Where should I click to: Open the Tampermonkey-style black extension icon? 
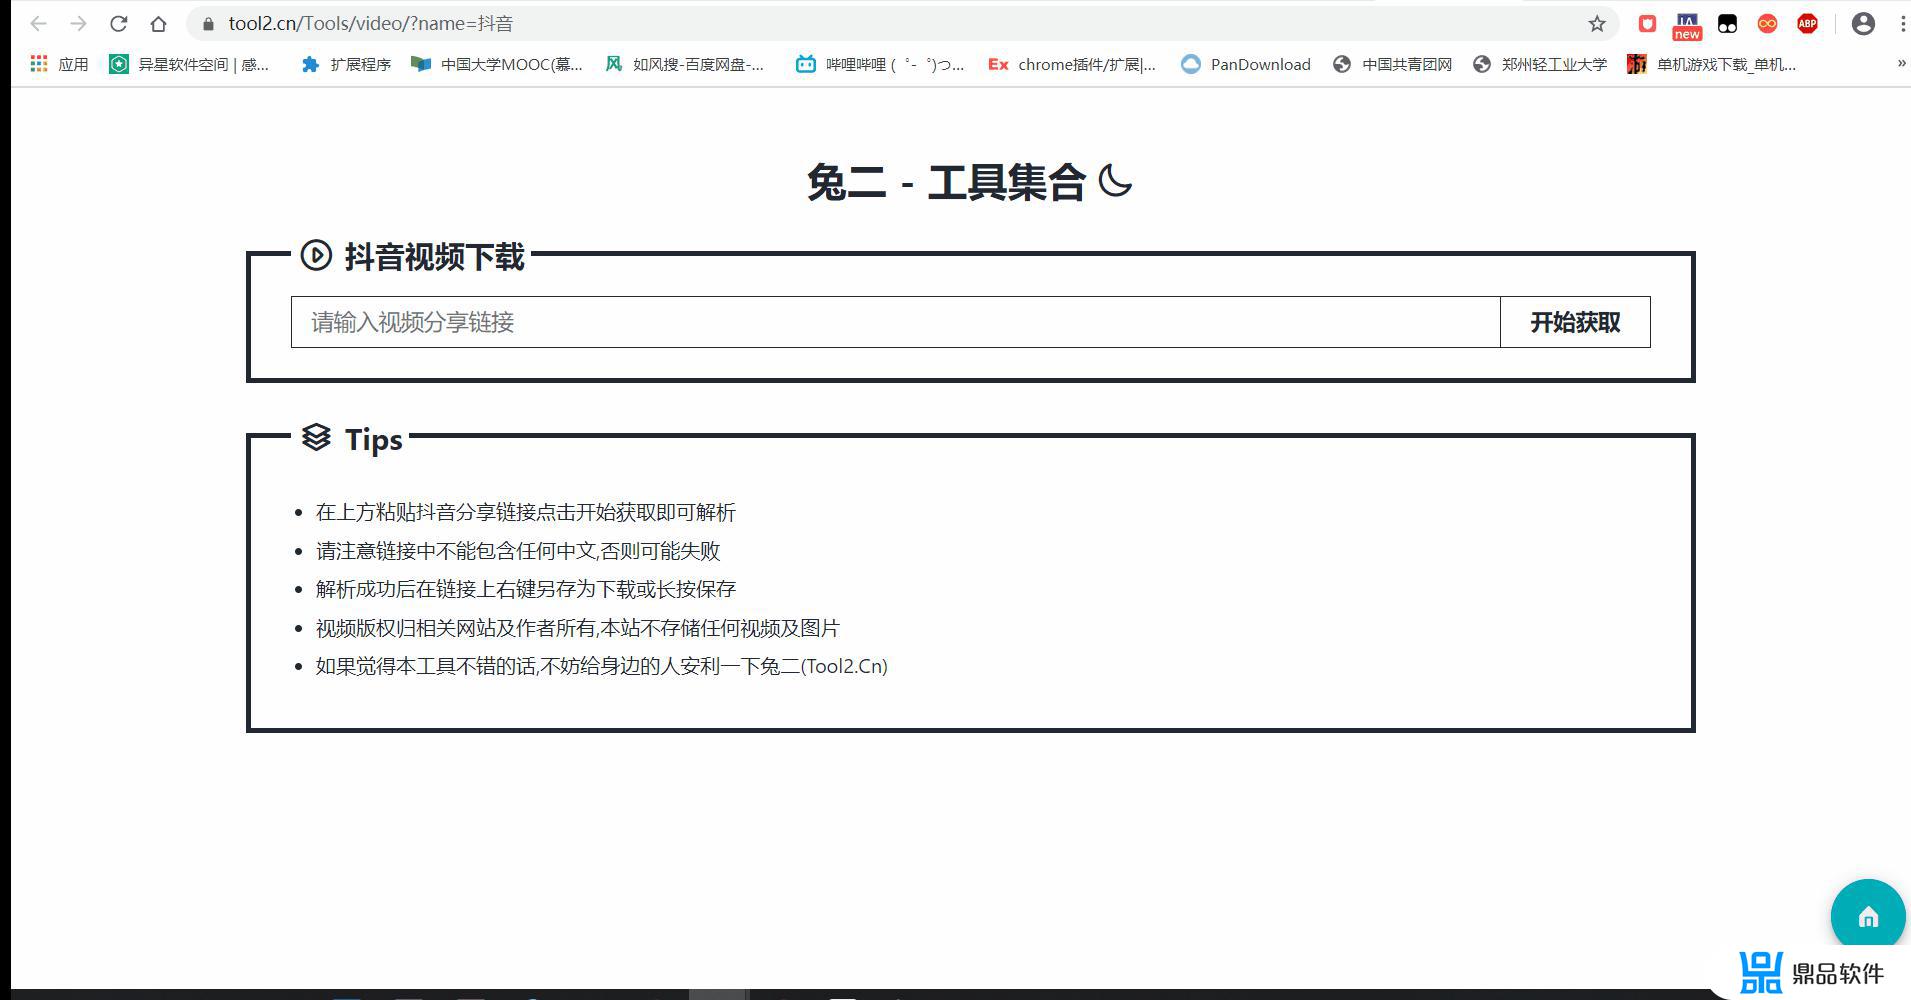click(x=1727, y=23)
